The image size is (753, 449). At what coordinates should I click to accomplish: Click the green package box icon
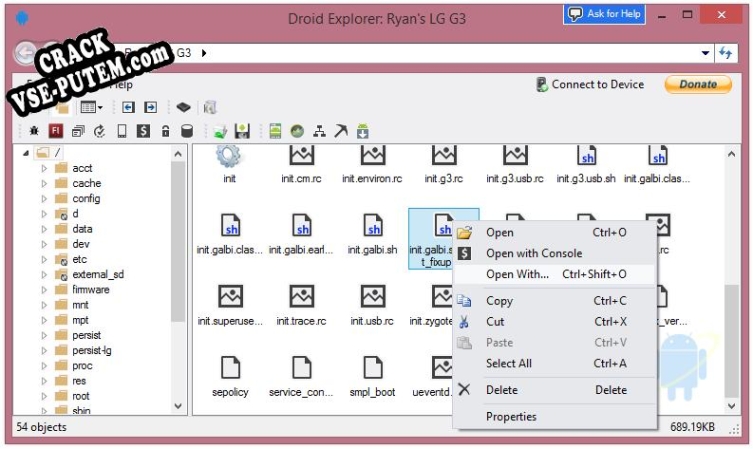pyautogui.click(x=220, y=131)
